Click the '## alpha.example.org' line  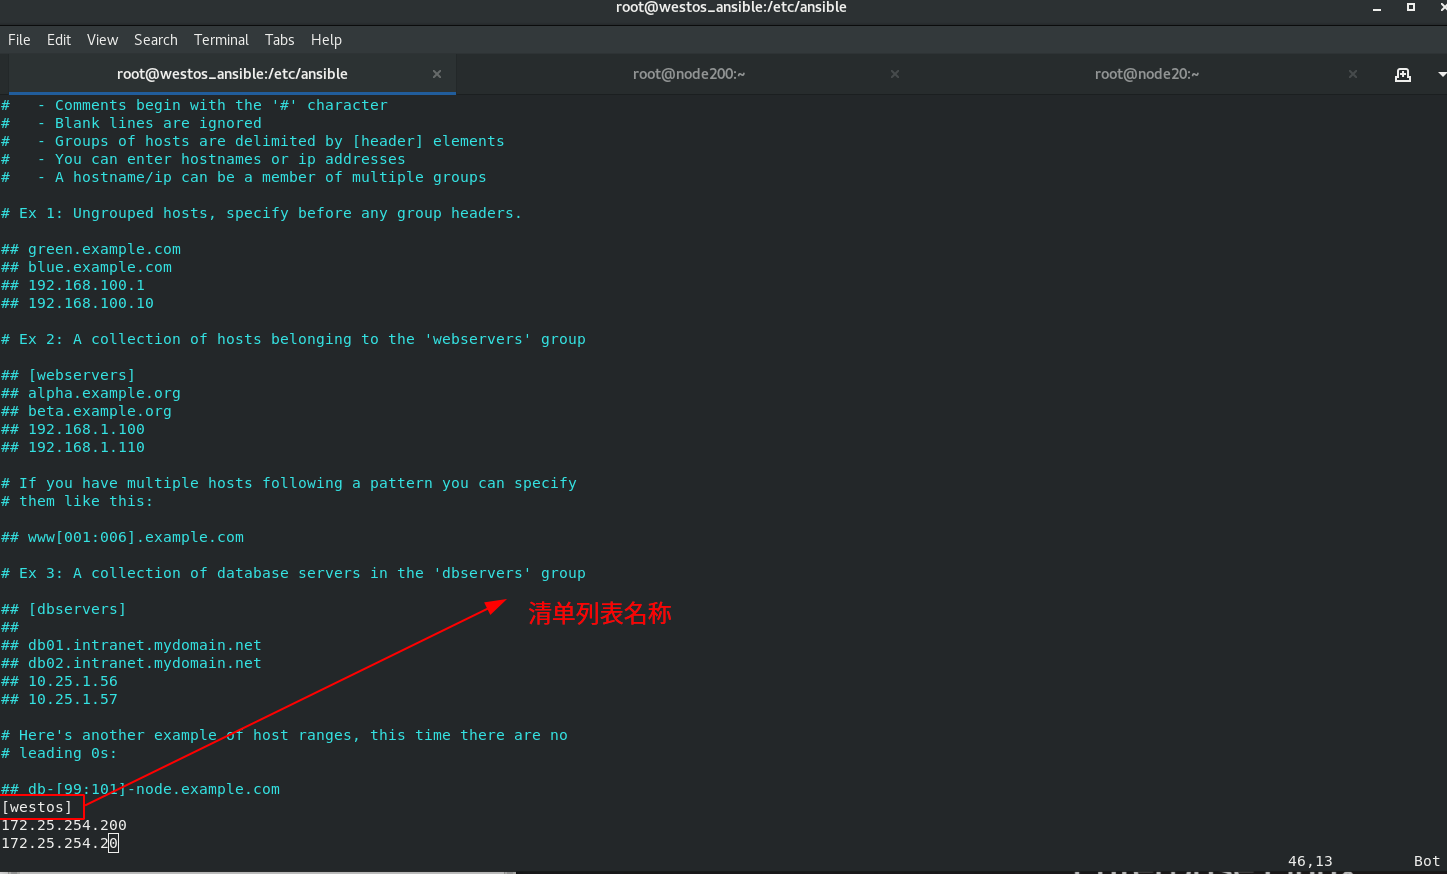(91, 393)
